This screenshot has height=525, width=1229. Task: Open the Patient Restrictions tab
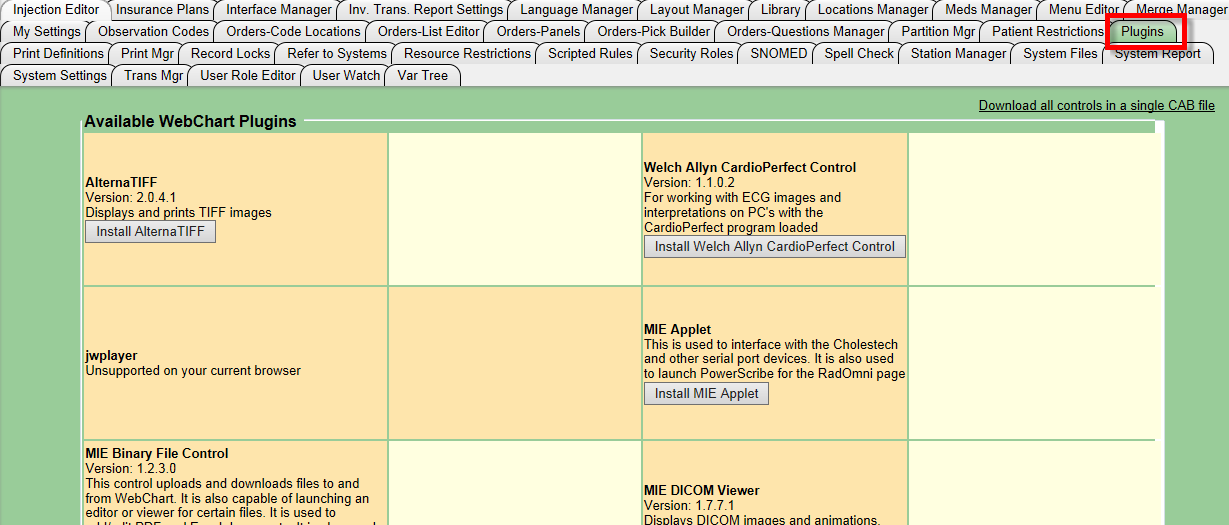[x=1047, y=31]
